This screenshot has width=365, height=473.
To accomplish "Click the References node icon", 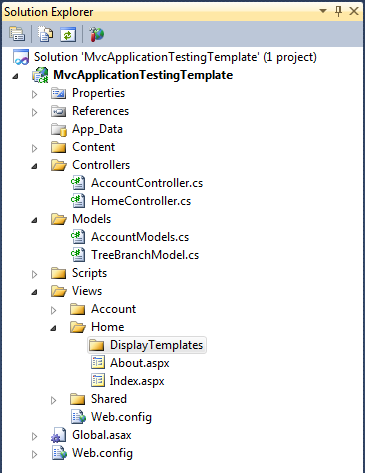I will tap(59, 111).
